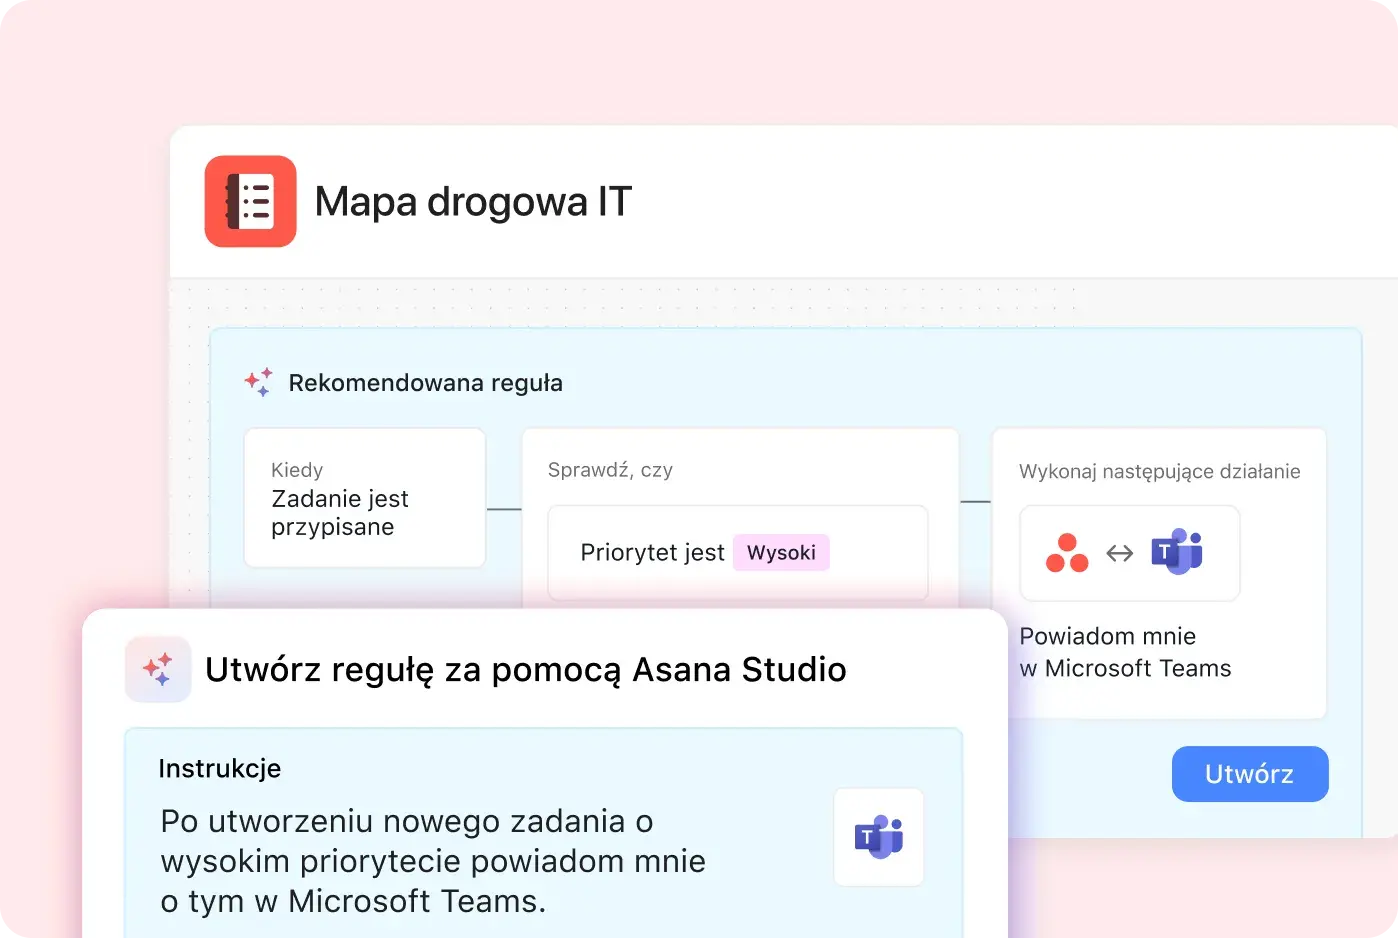Click the pink Wysoki priority tag
The width and height of the screenshot is (1398, 938).
pyautogui.click(x=781, y=552)
